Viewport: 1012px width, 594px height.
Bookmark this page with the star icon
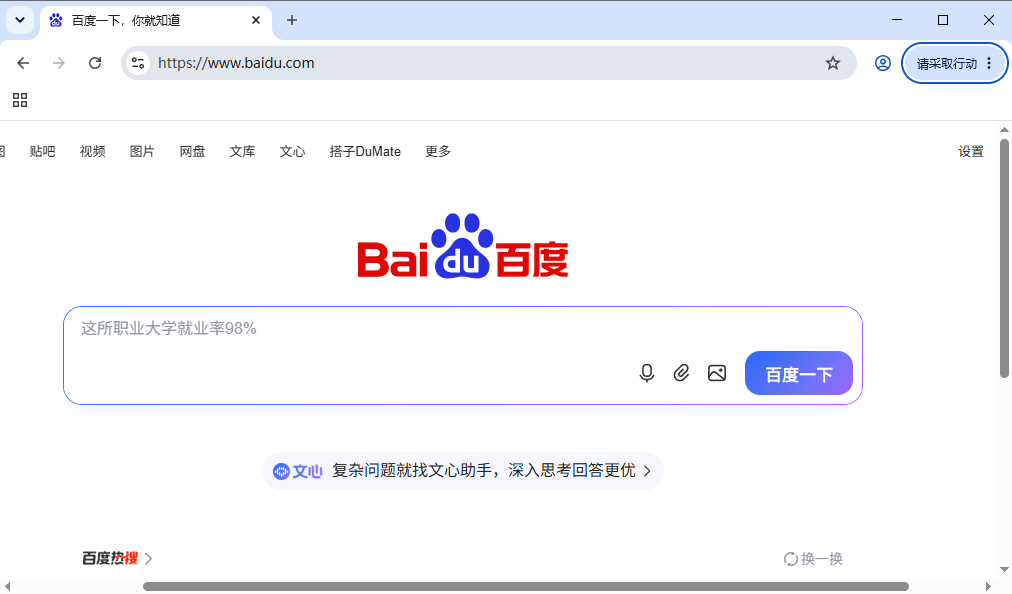[x=833, y=63]
